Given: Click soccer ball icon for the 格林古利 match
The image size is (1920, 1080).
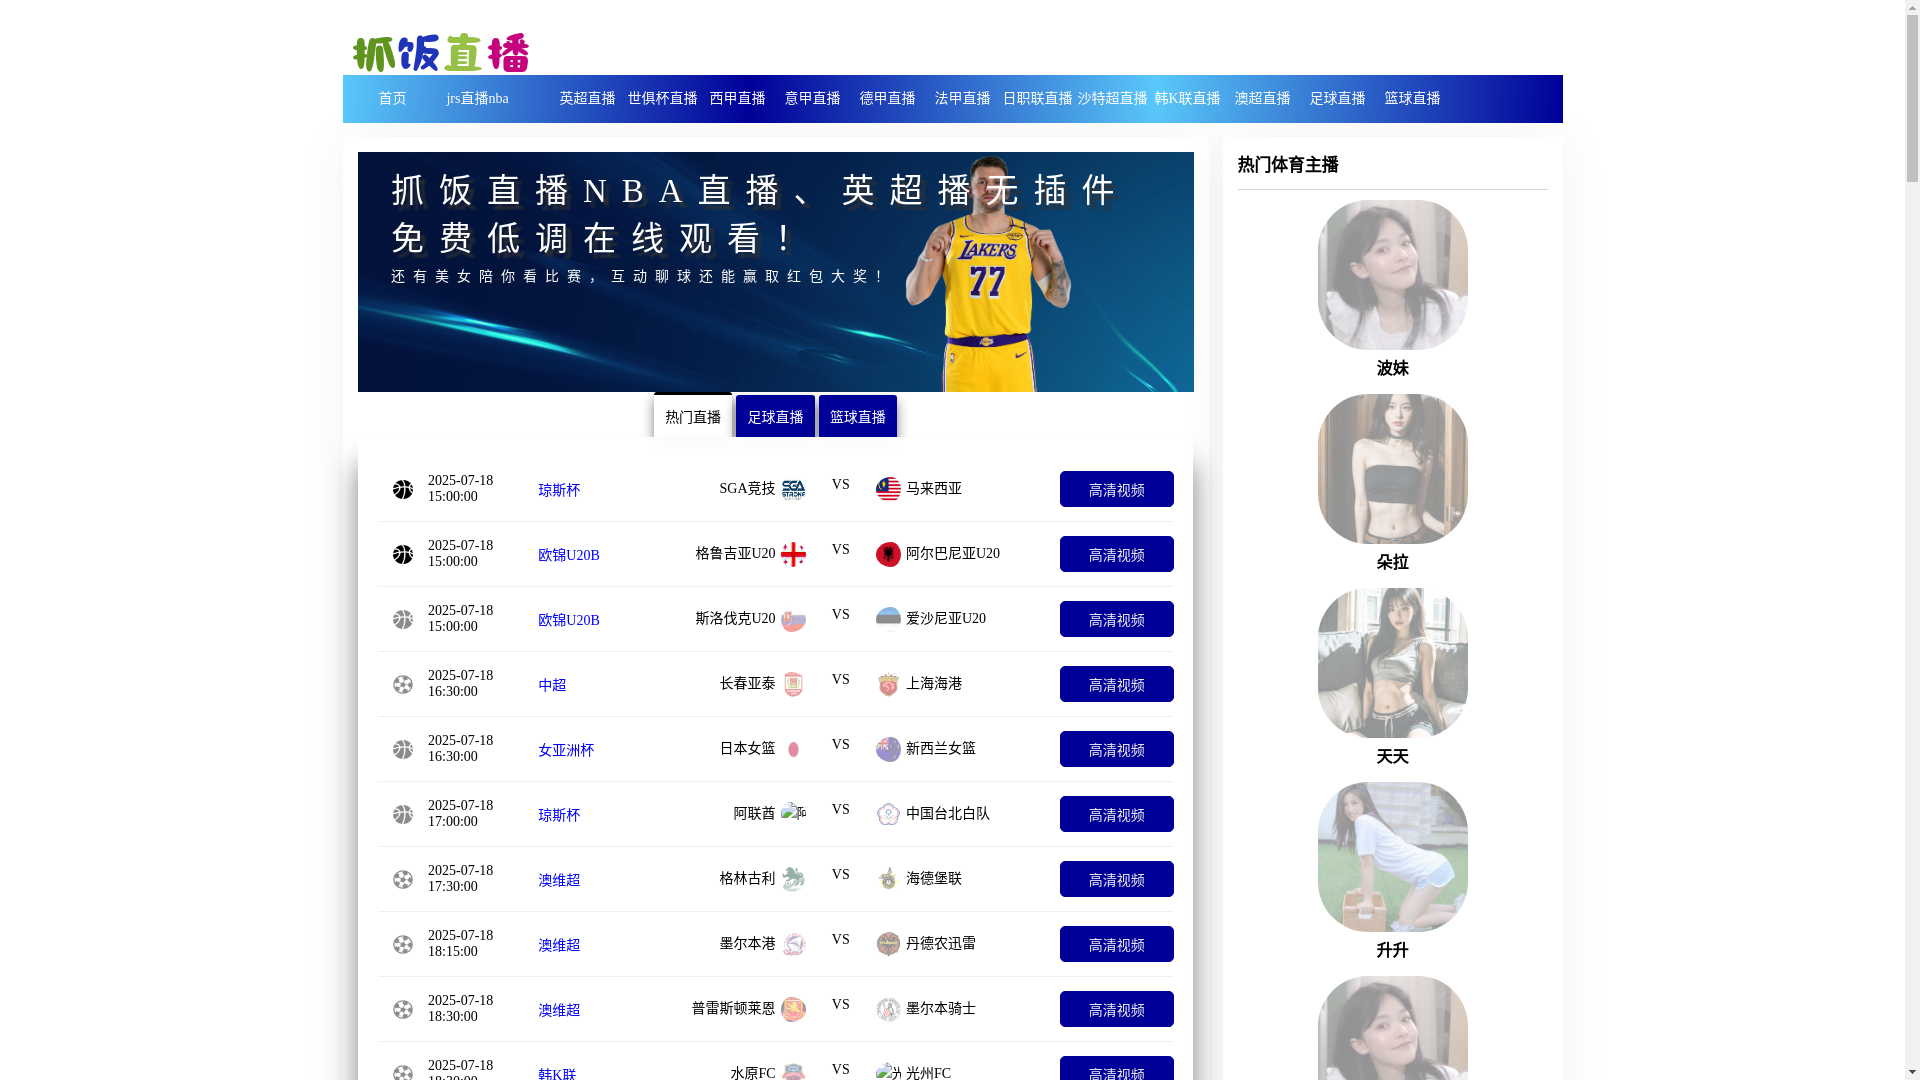Looking at the screenshot, I should coord(403,879).
